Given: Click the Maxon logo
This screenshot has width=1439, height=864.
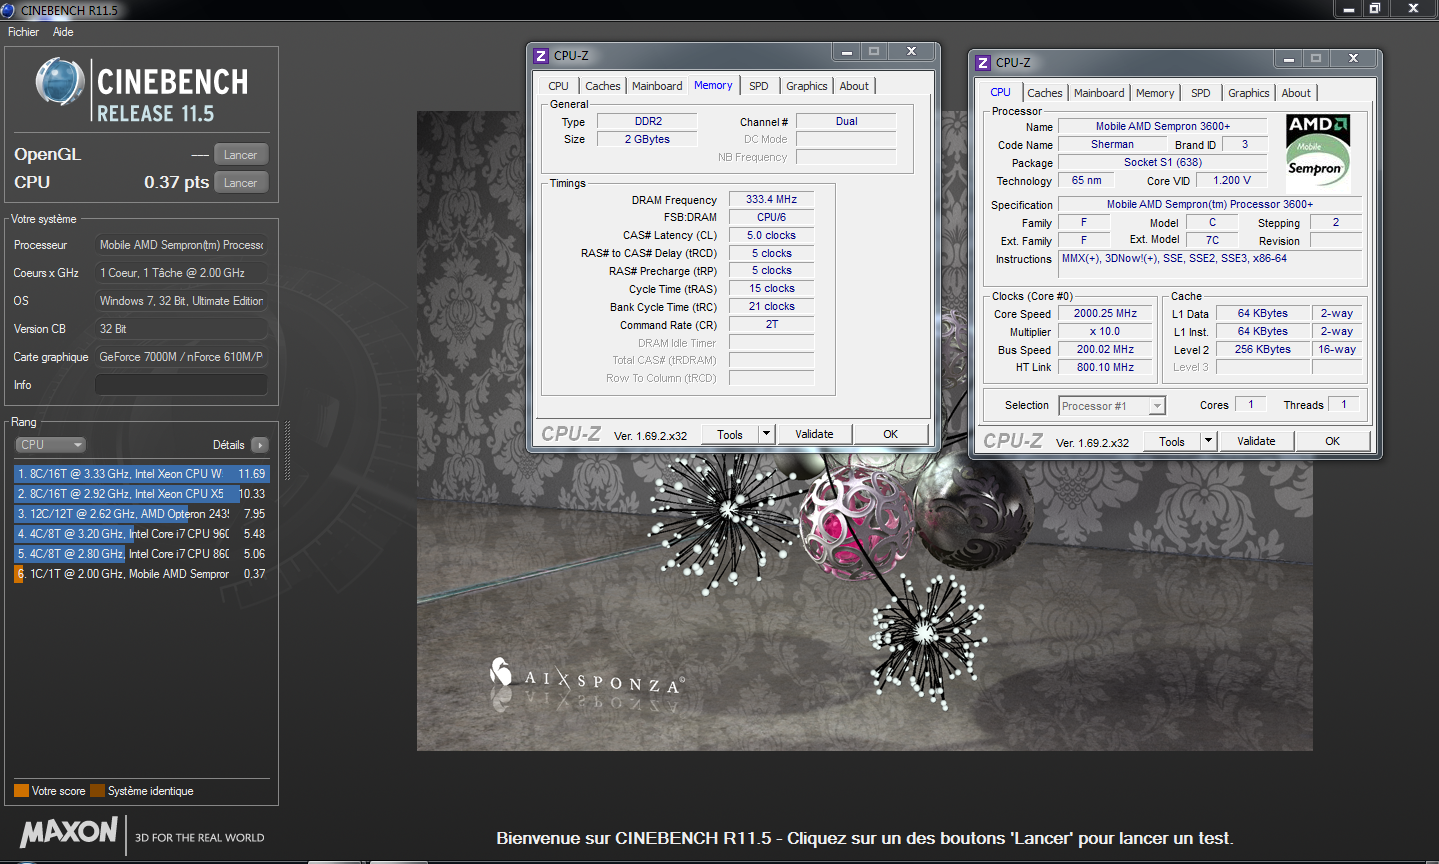Looking at the screenshot, I should 69,832.
